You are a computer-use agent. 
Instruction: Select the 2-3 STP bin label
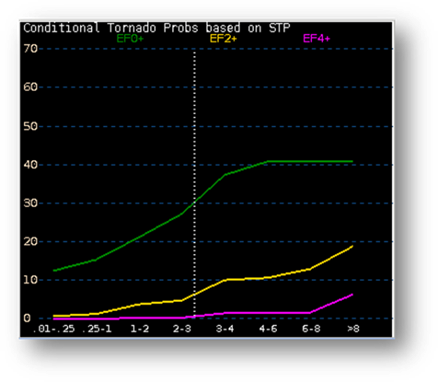click(182, 329)
